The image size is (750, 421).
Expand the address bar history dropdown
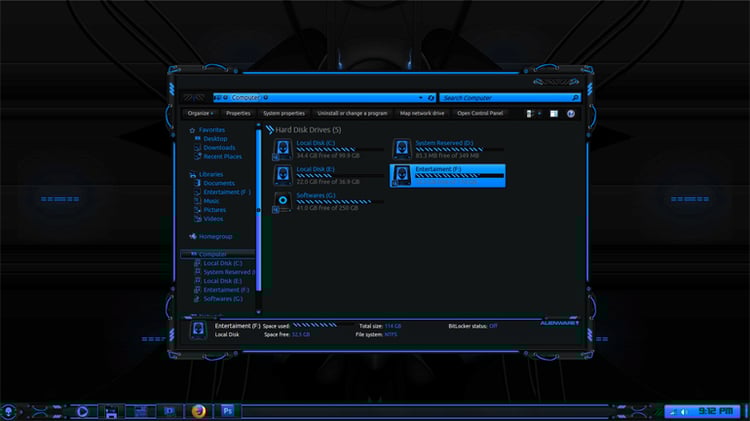click(420, 98)
